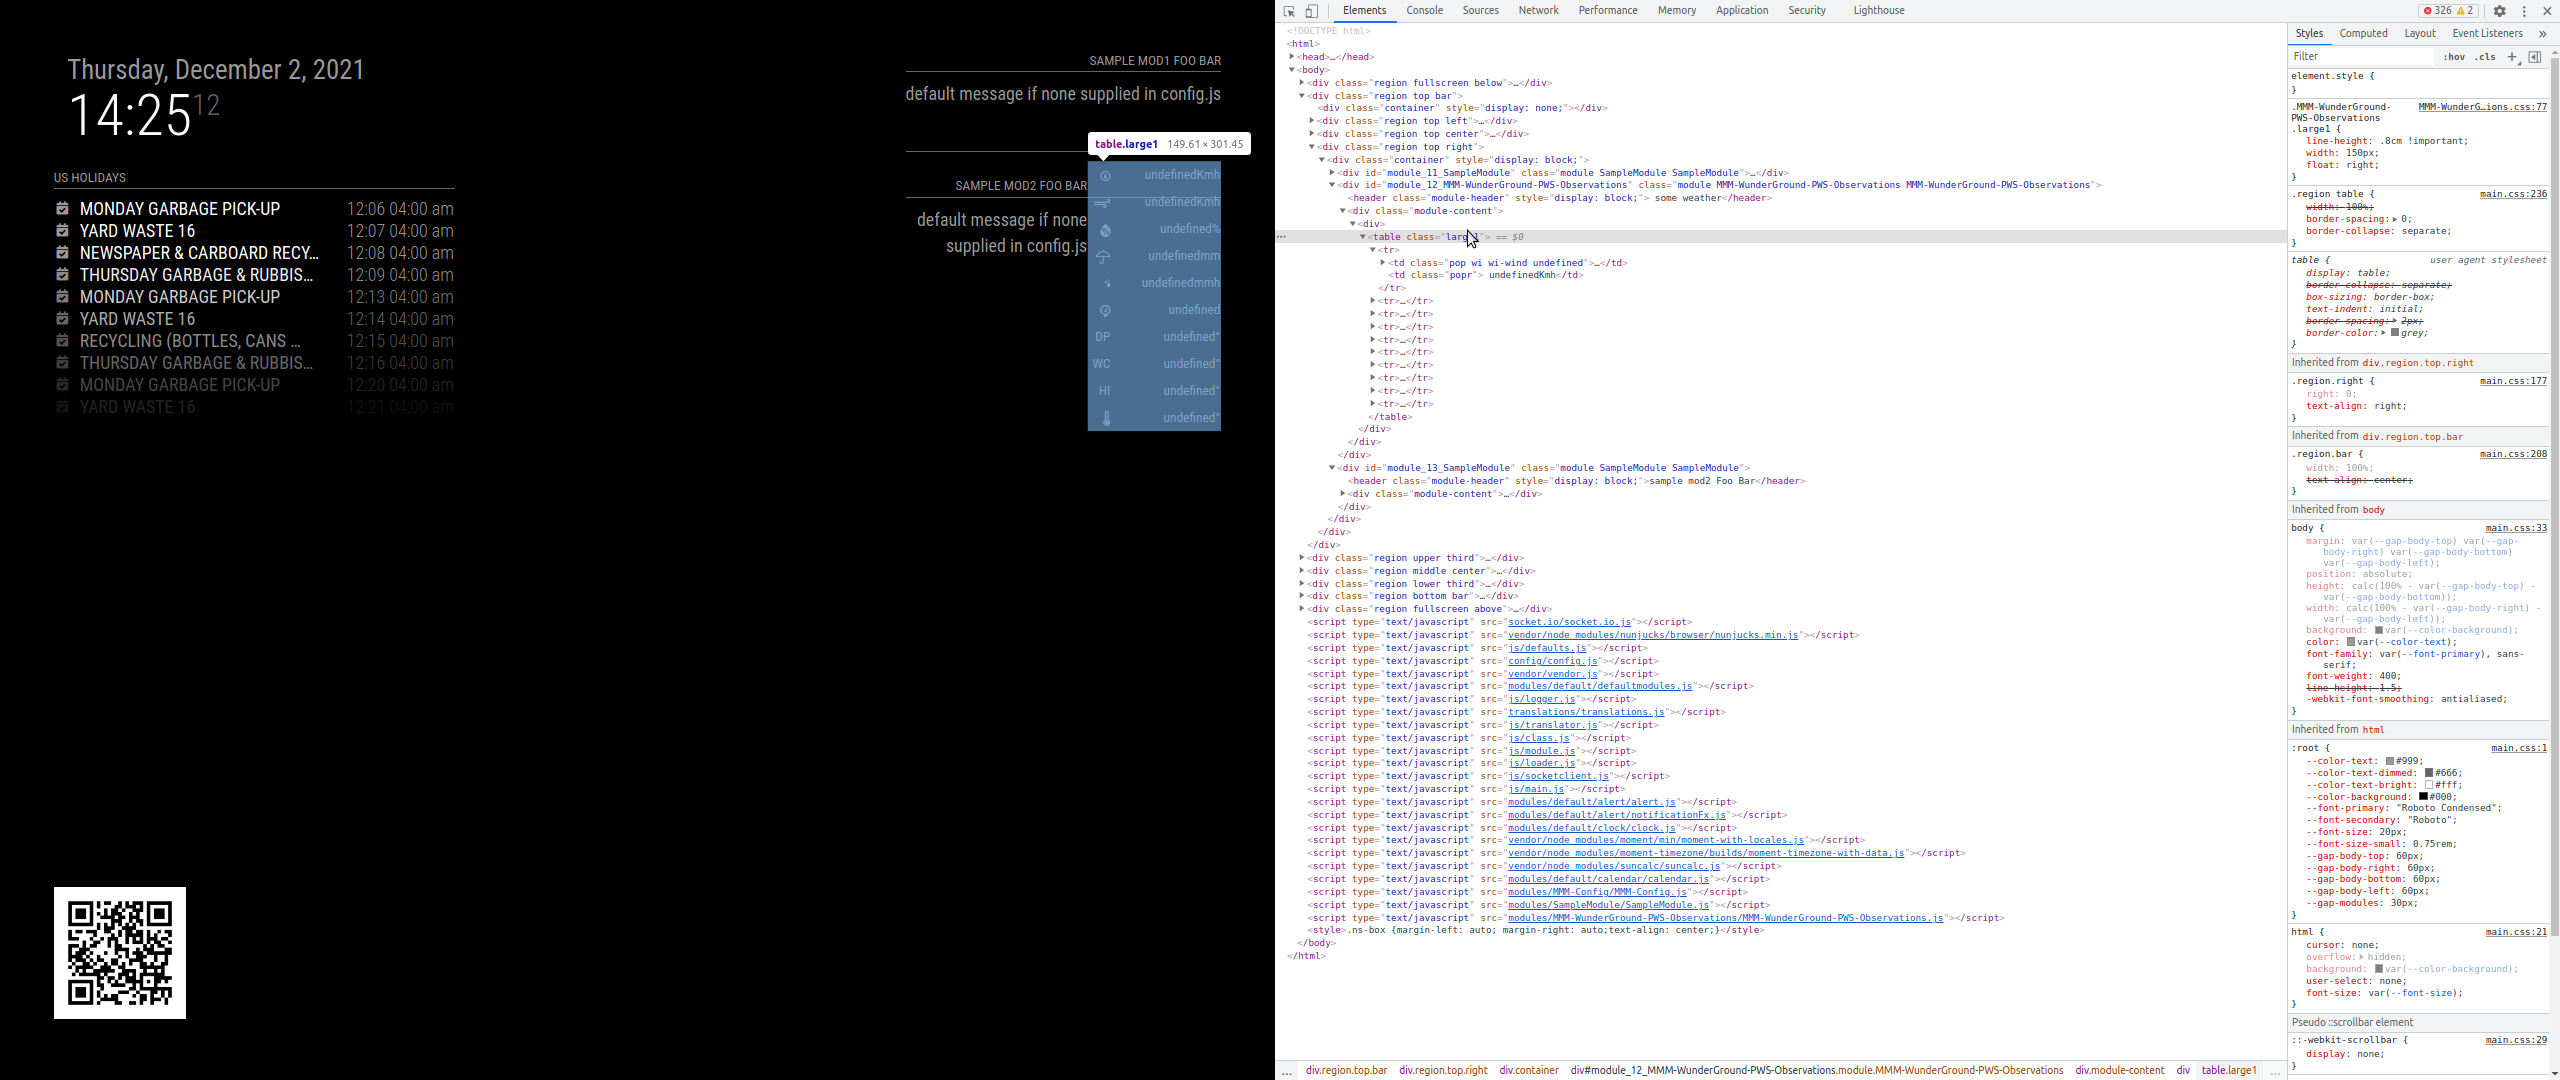
Task: Select the inspect element picker tool
Action: point(1290,12)
